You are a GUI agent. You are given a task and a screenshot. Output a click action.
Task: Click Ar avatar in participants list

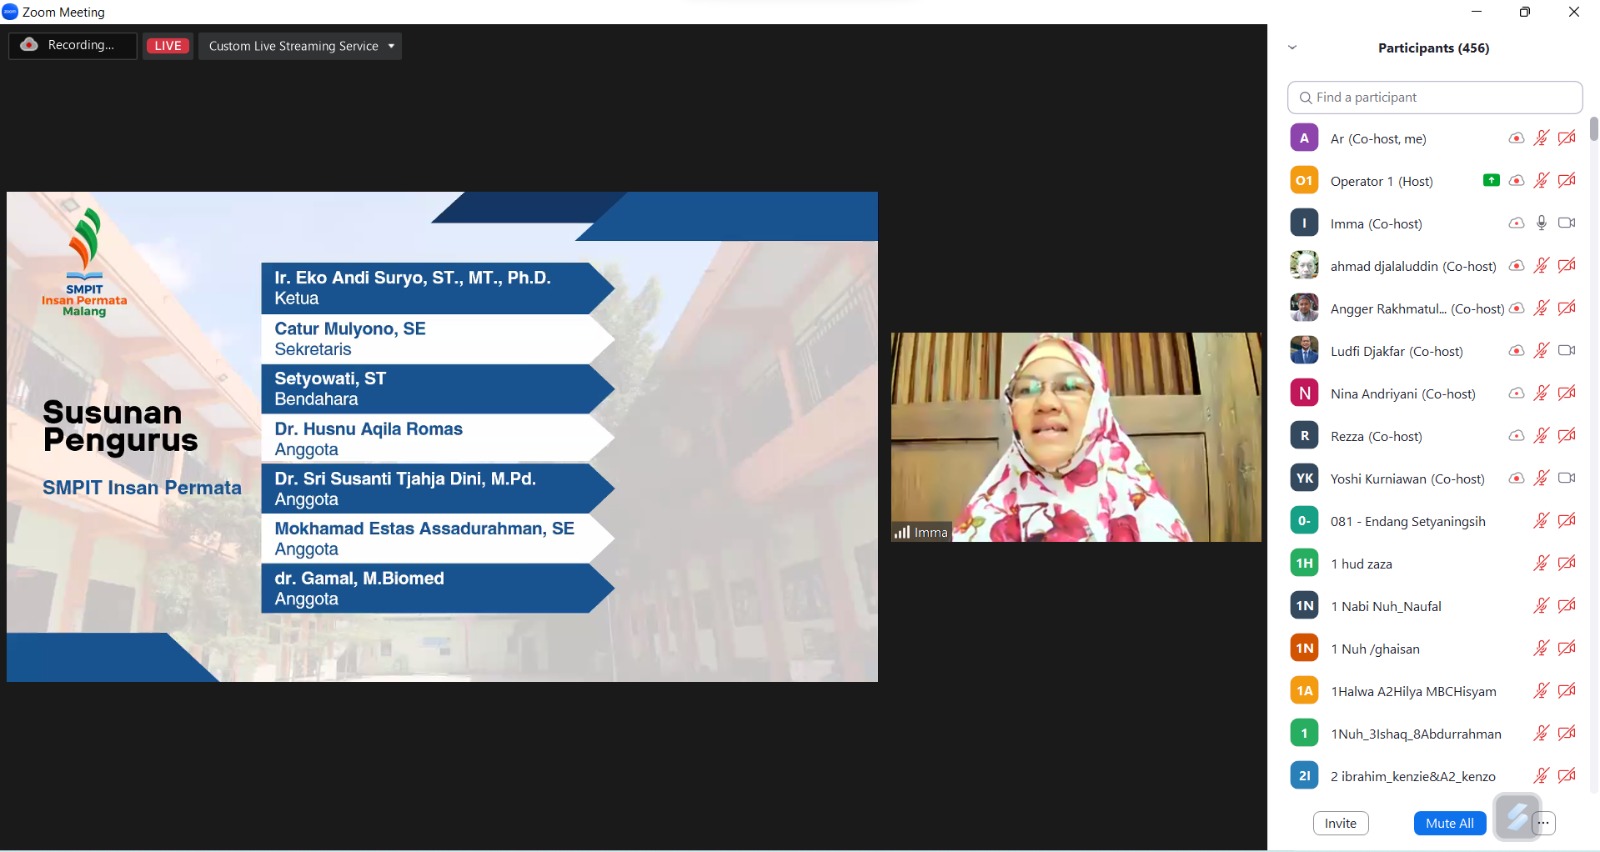(x=1304, y=138)
